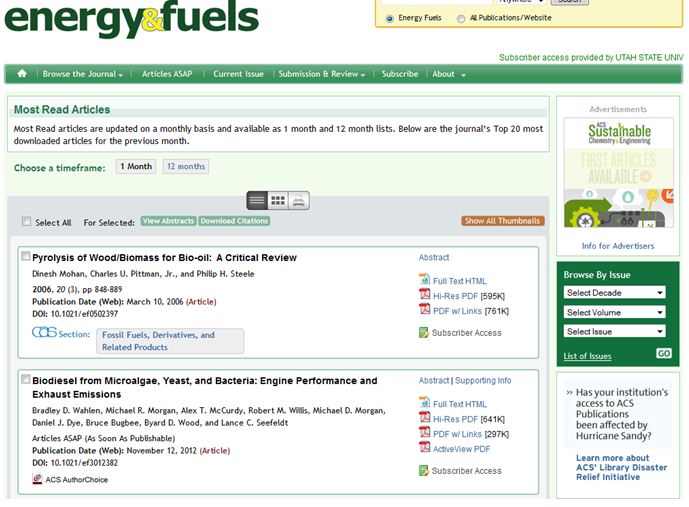
Task: Click the ACS Sustainable Chemistry advertisement
Action: [618, 173]
